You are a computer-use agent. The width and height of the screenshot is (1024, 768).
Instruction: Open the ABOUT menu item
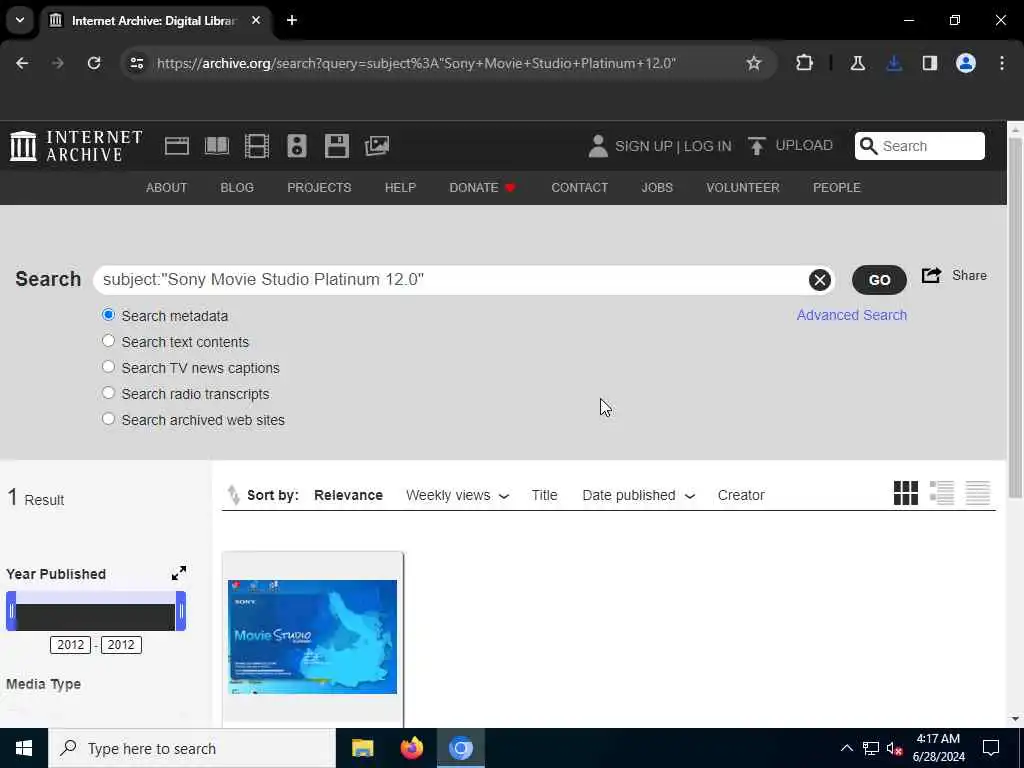[167, 187]
